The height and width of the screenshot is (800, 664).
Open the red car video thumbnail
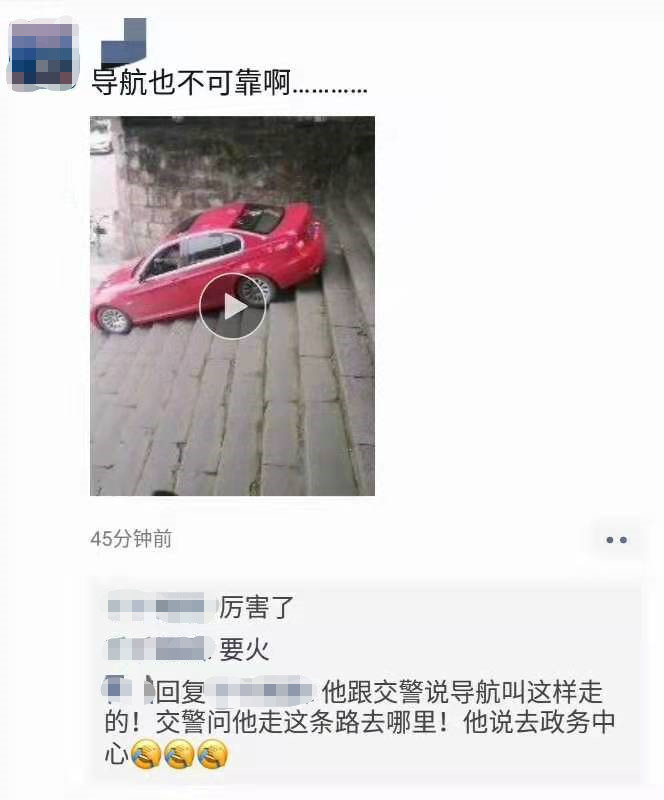pos(232,306)
